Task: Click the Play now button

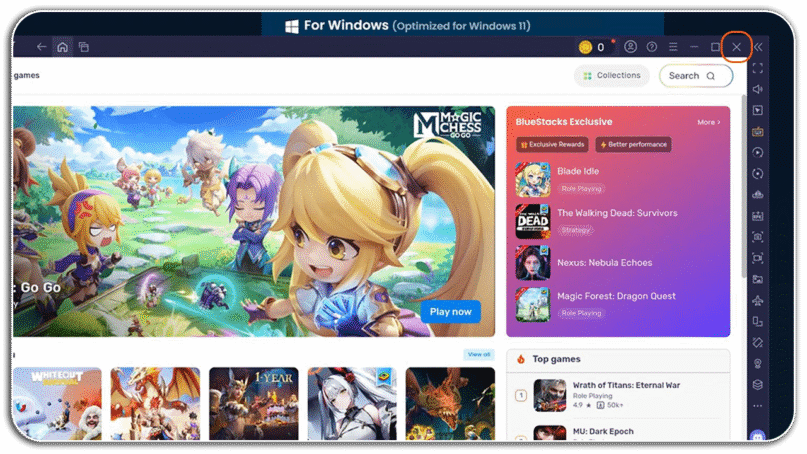Action: (x=450, y=311)
